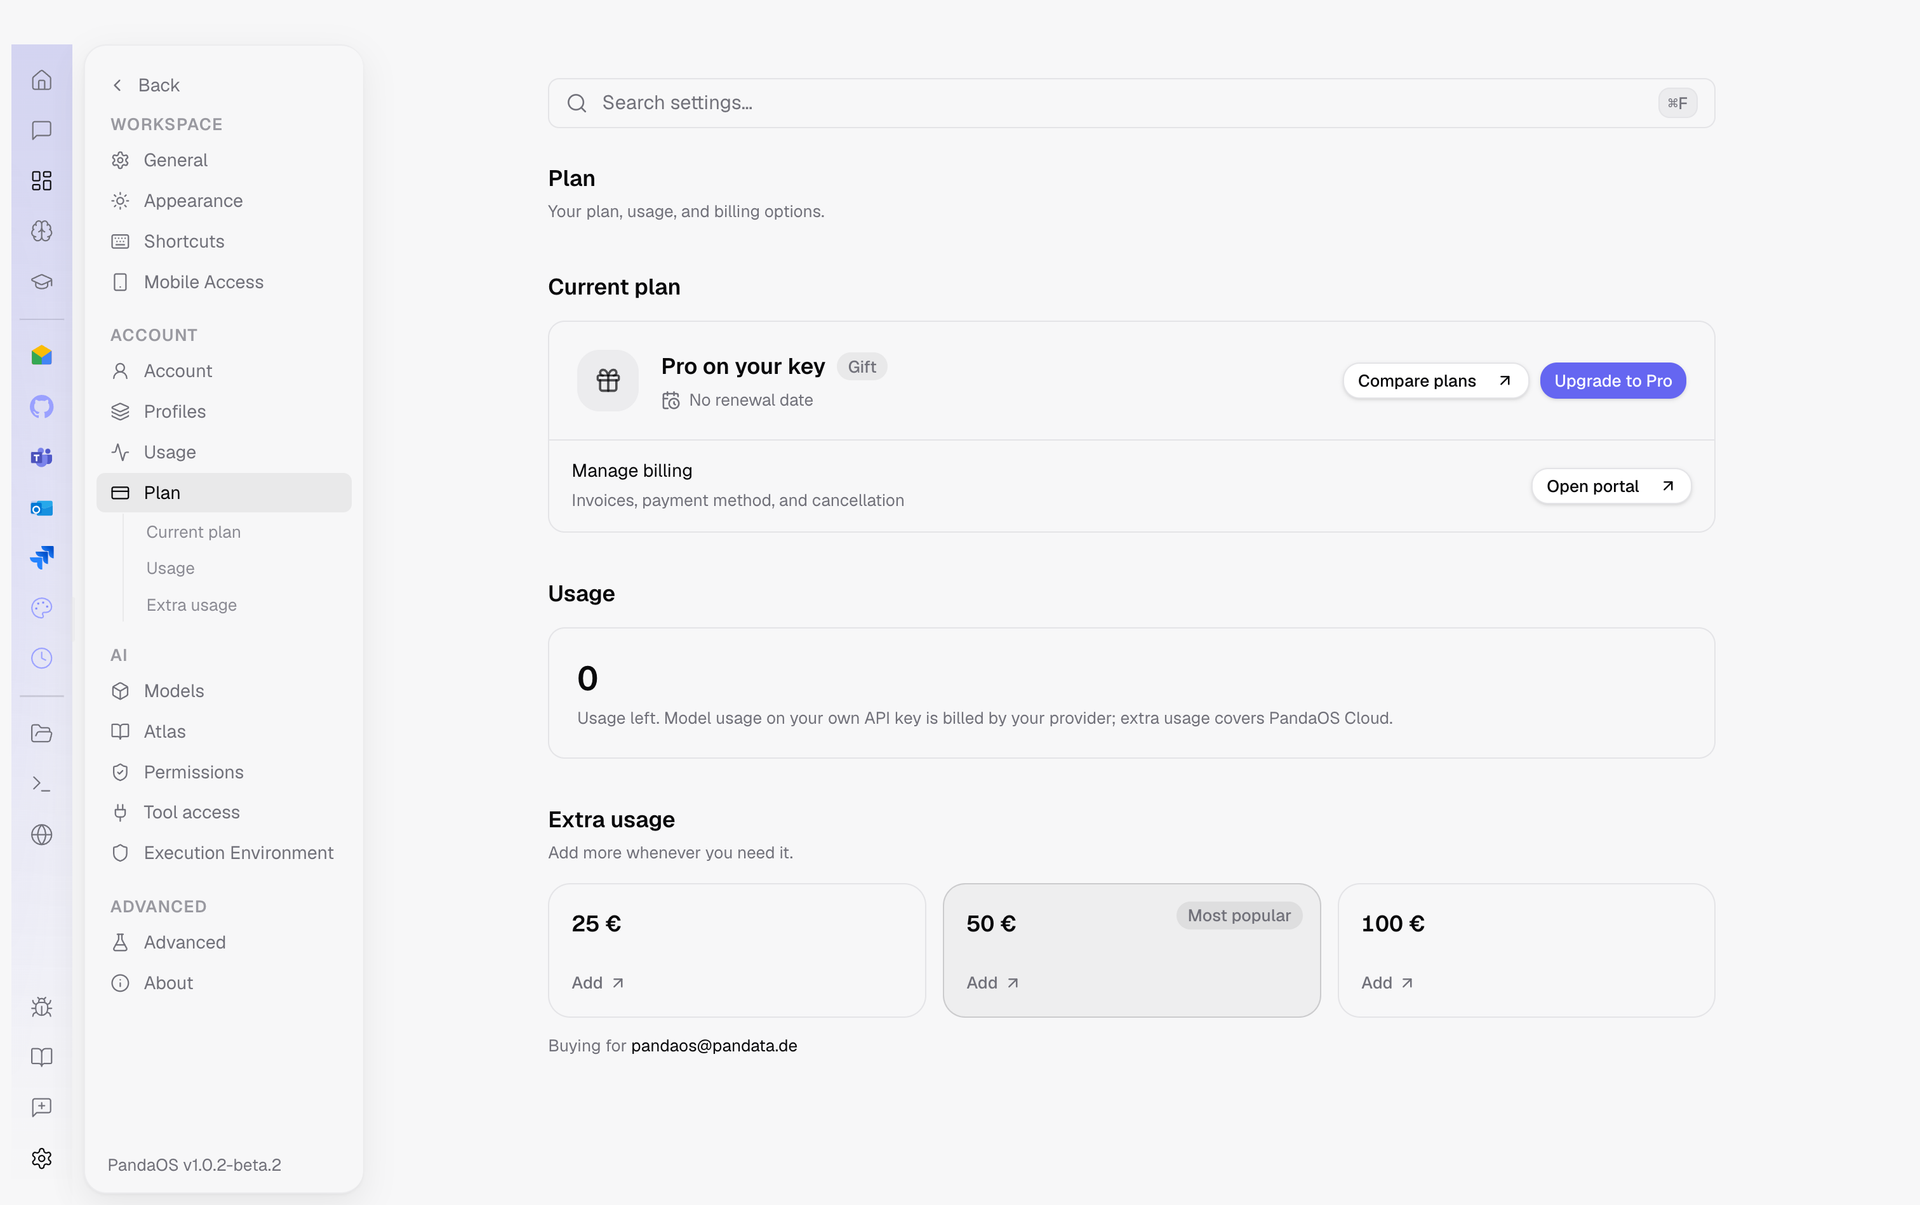
Task: Click the Gift badge next to plan name
Action: pyautogui.click(x=861, y=367)
